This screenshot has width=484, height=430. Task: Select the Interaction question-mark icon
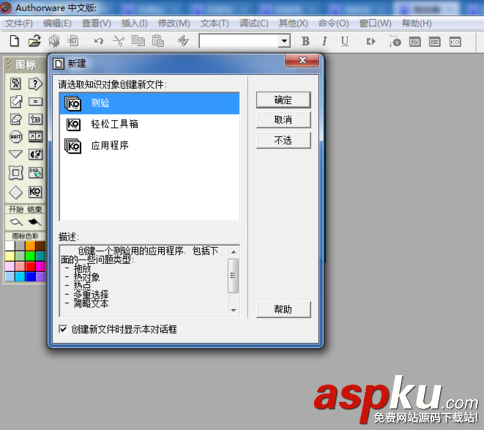35,83
